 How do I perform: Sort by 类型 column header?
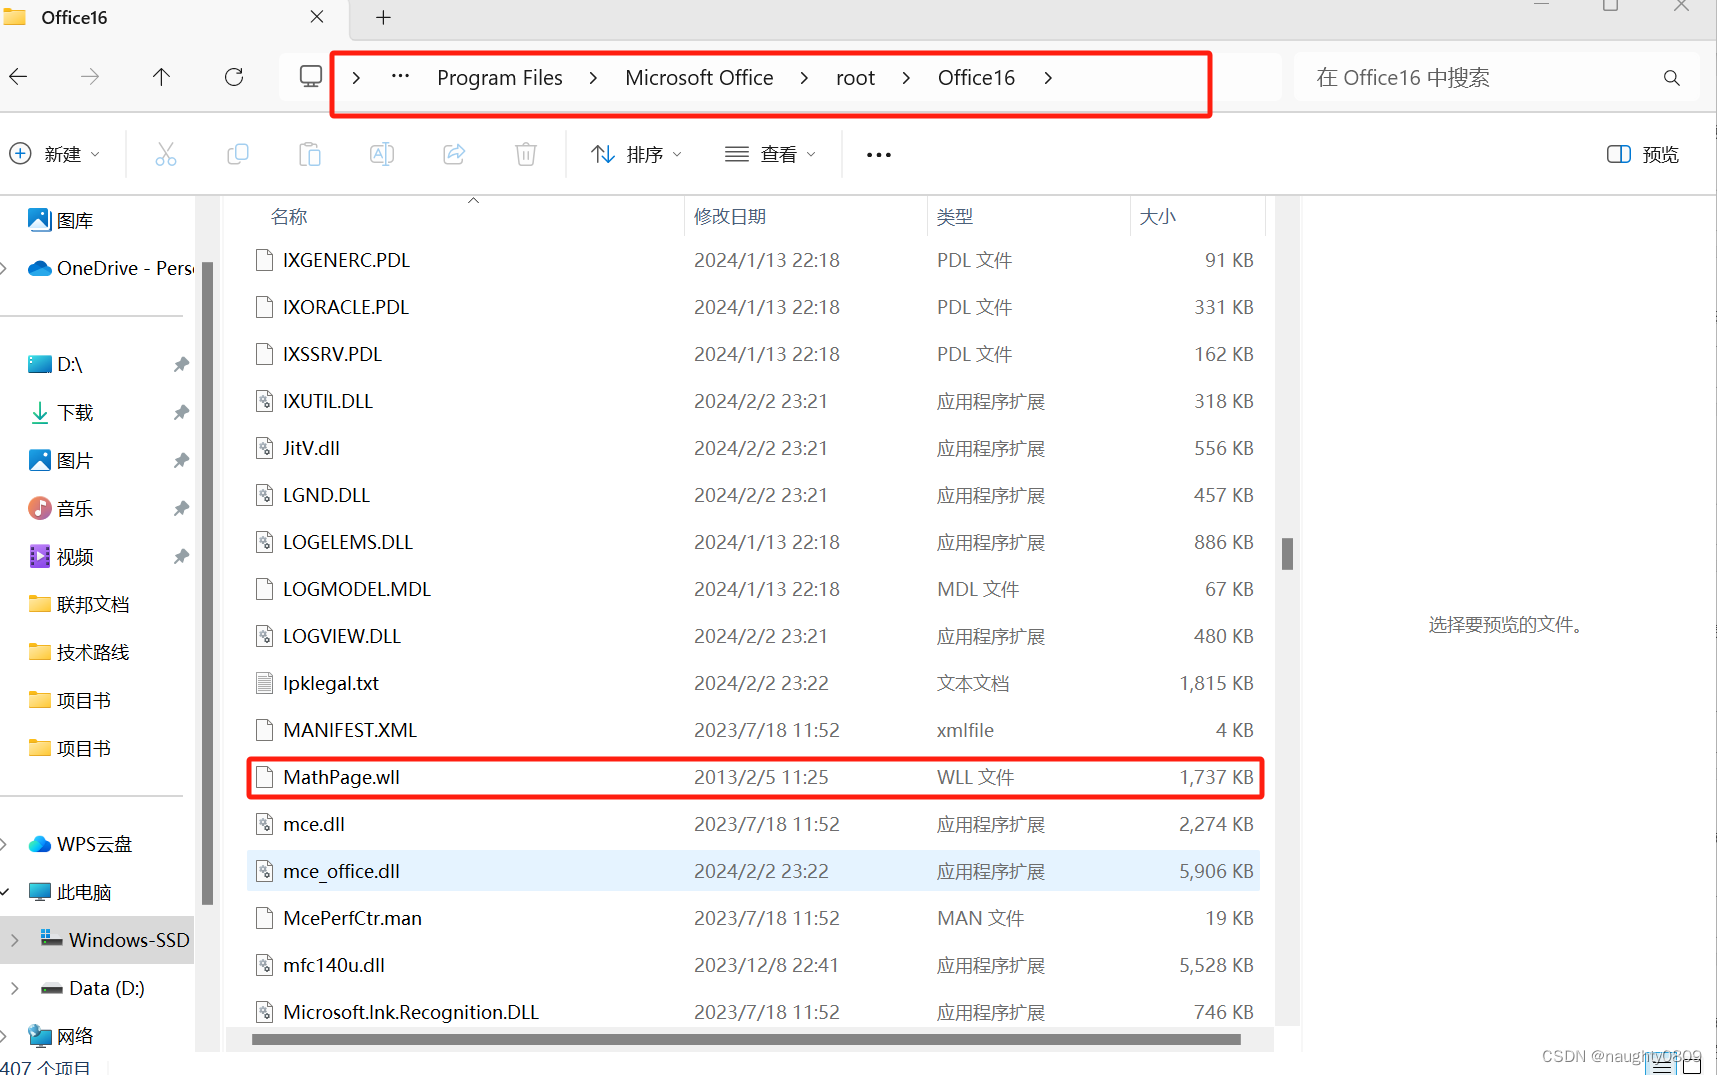coord(955,216)
